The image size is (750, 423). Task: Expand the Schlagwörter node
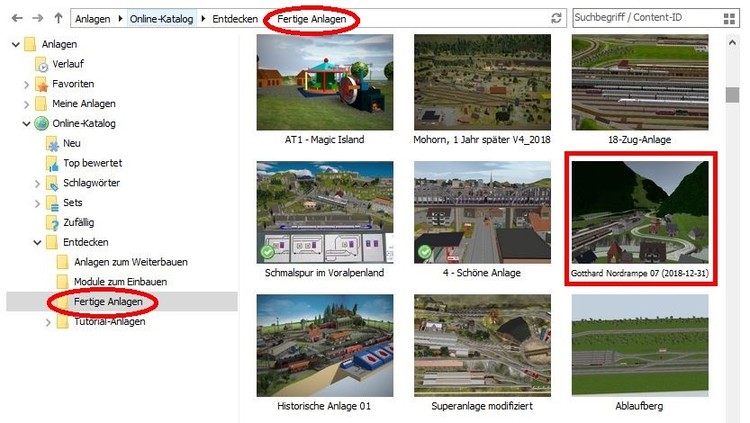point(37,184)
